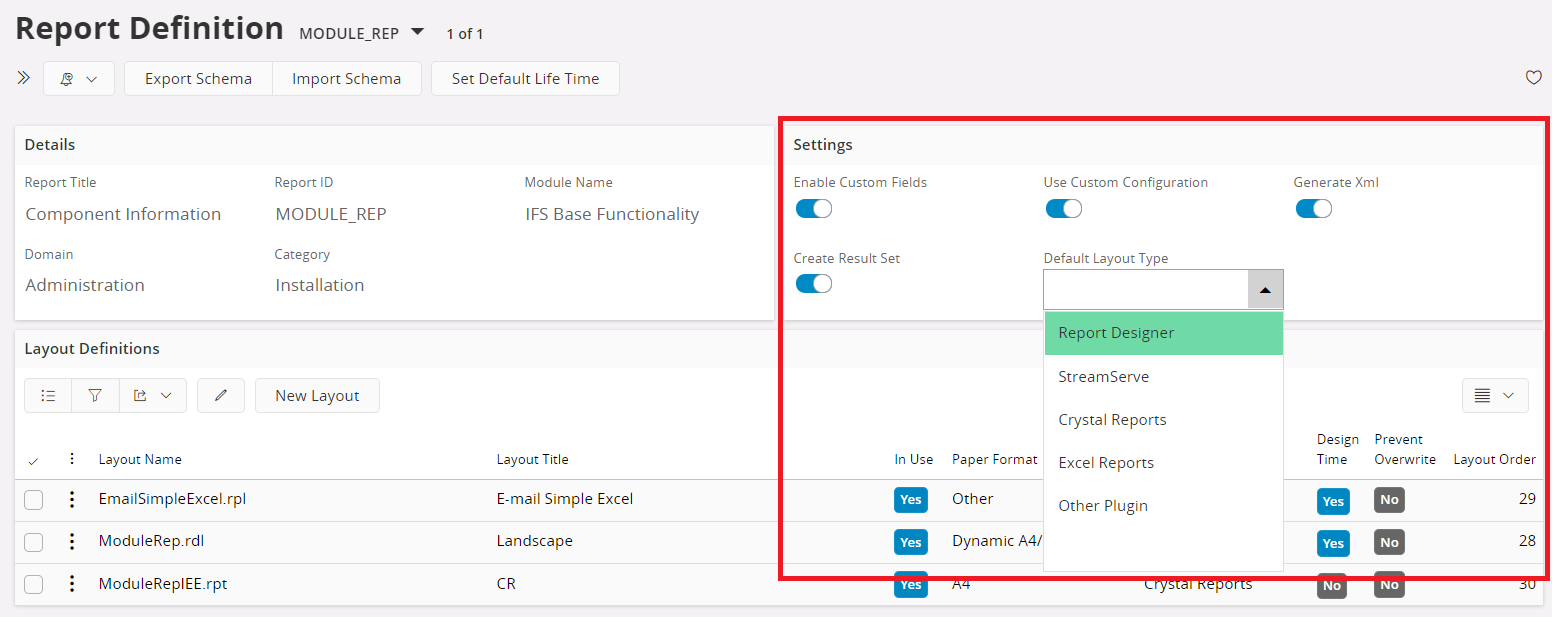Expand the double-chevron side panel icon
Screen dimensions: 1552x617
24,78
